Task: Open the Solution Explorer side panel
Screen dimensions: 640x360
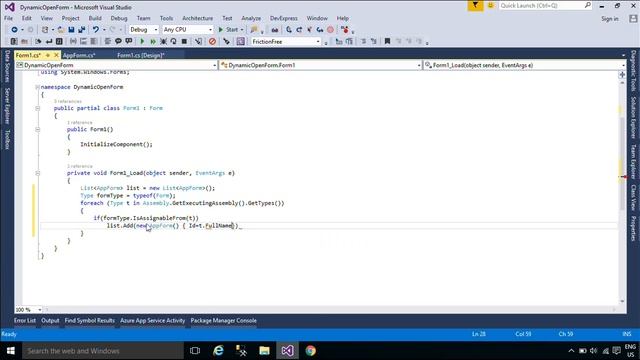Action: [x=633, y=118]
